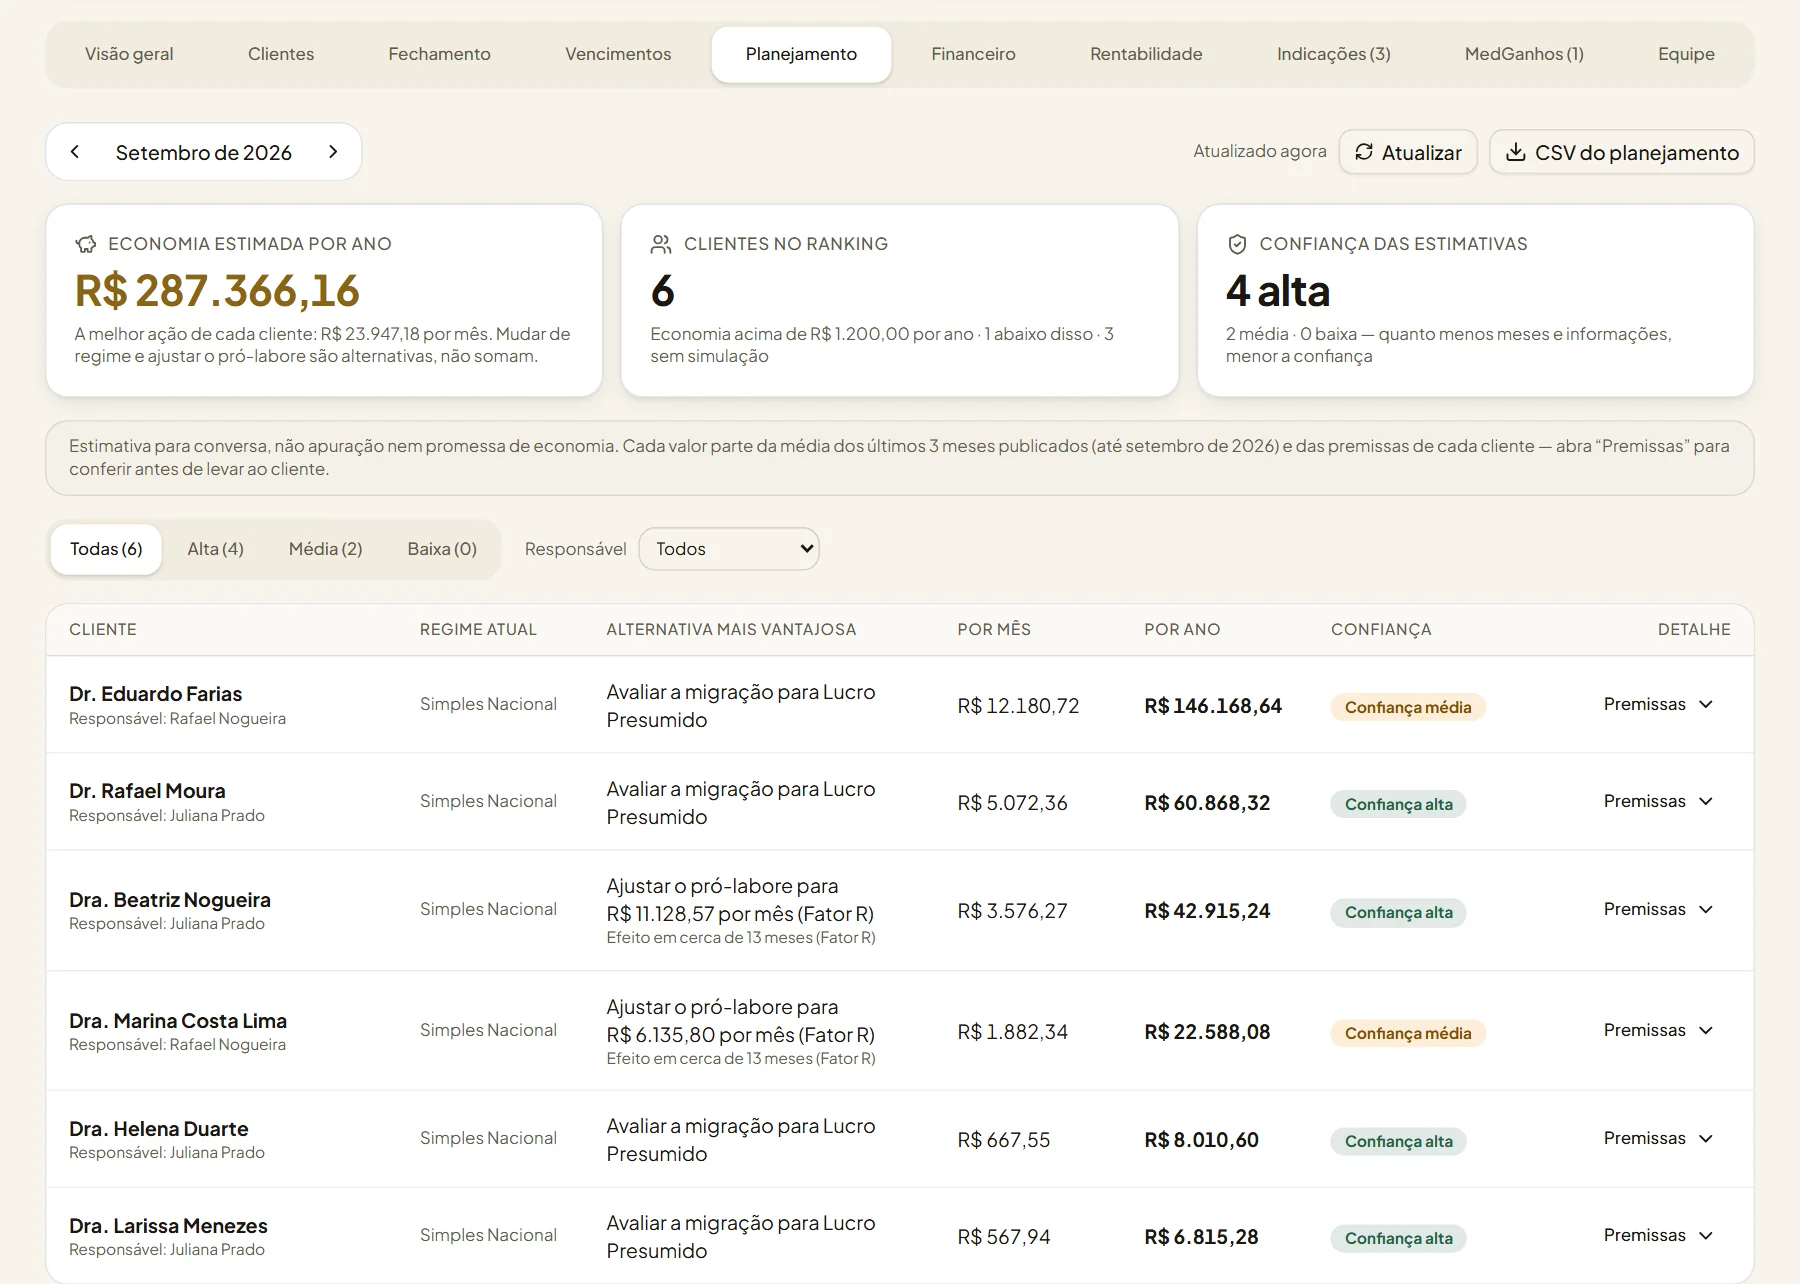Open Indicações (3) tab
The height and width of the screenshot is (1284, 1800).
(1334, 54)
